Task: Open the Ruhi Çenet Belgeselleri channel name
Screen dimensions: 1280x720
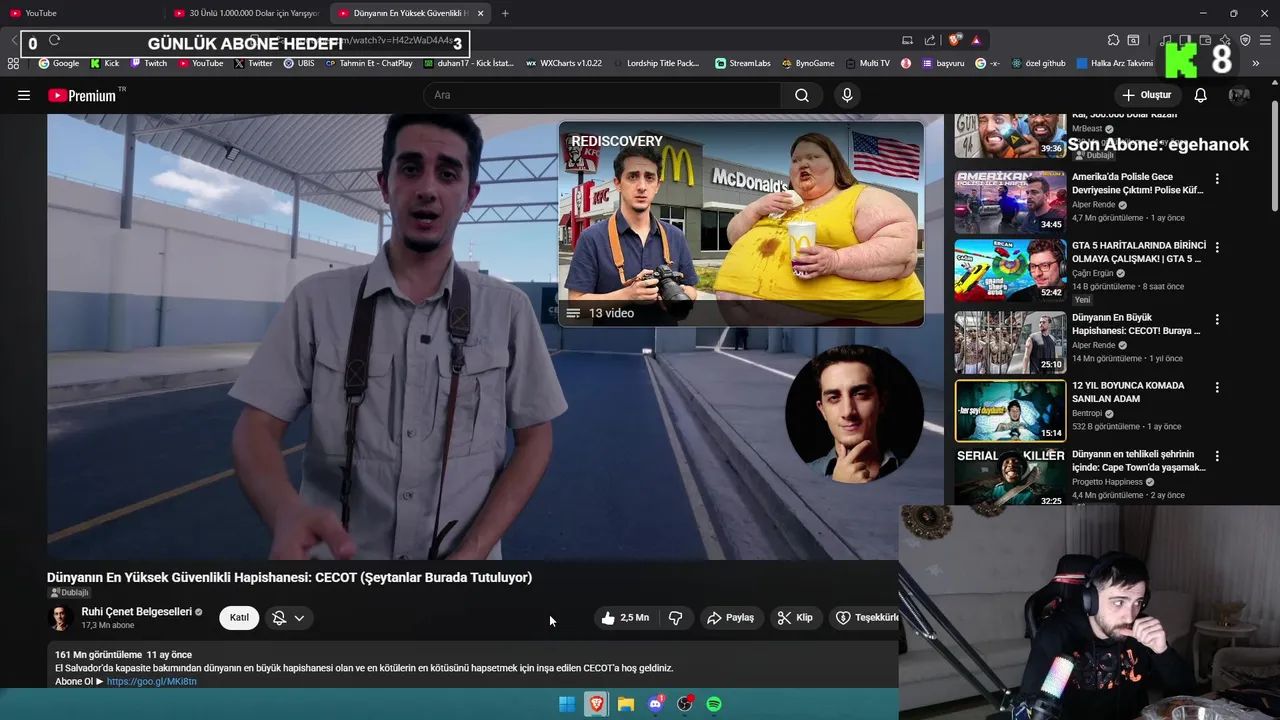Action: pyautogui.click(x=136, y=612)
